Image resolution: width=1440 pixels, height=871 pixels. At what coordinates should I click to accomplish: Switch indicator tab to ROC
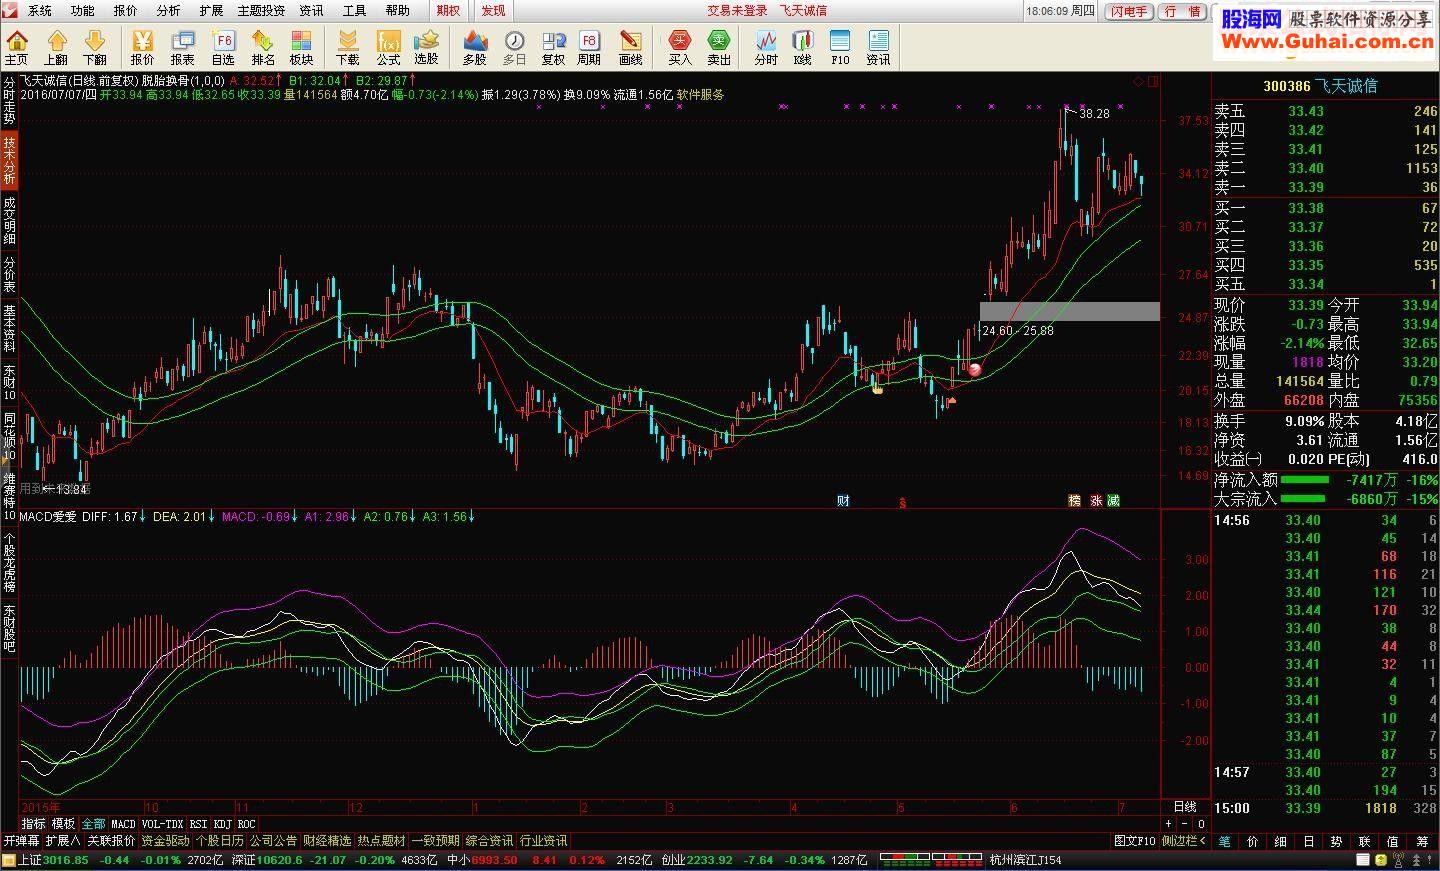(246, 824)
